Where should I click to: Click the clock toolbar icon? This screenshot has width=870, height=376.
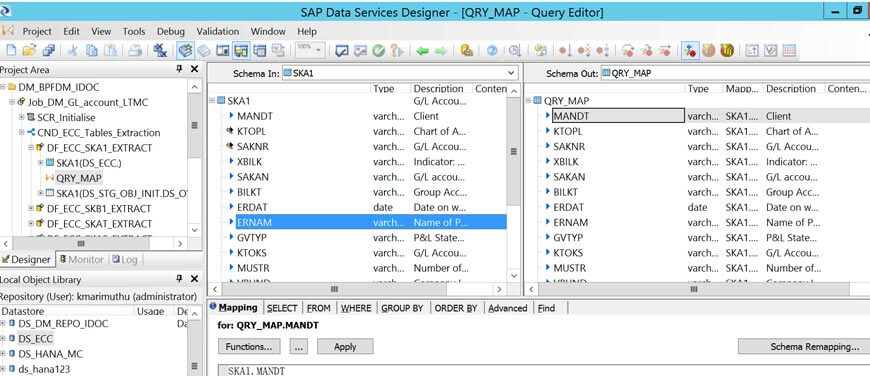pyautogui.click(x=515, y=50)
